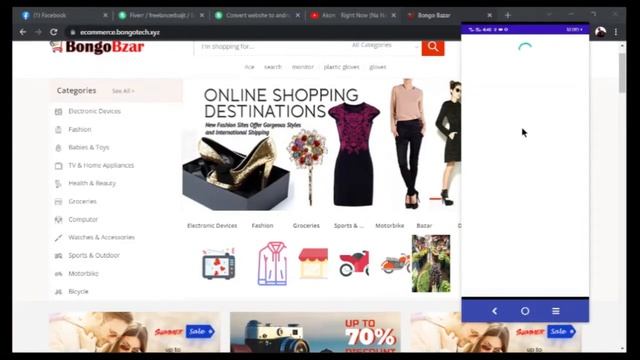640x360 pixels.
Task: Click the Computer sidebar icon
Action: (x=58, y=220)
